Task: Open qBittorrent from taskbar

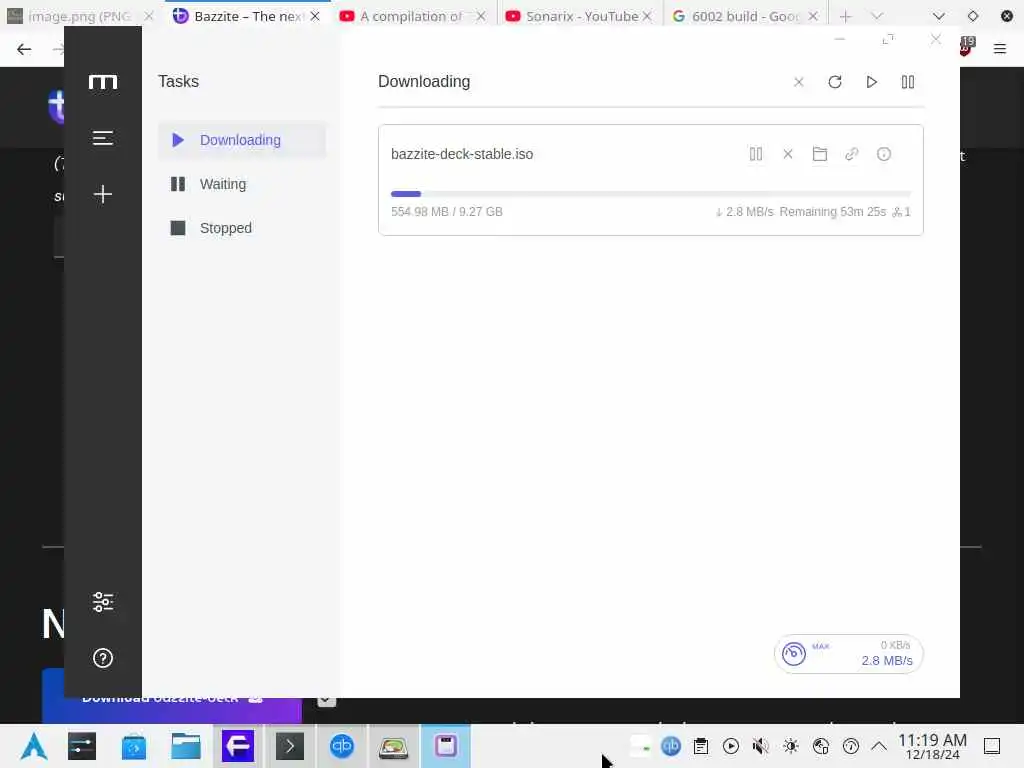Action: point(342,746)
